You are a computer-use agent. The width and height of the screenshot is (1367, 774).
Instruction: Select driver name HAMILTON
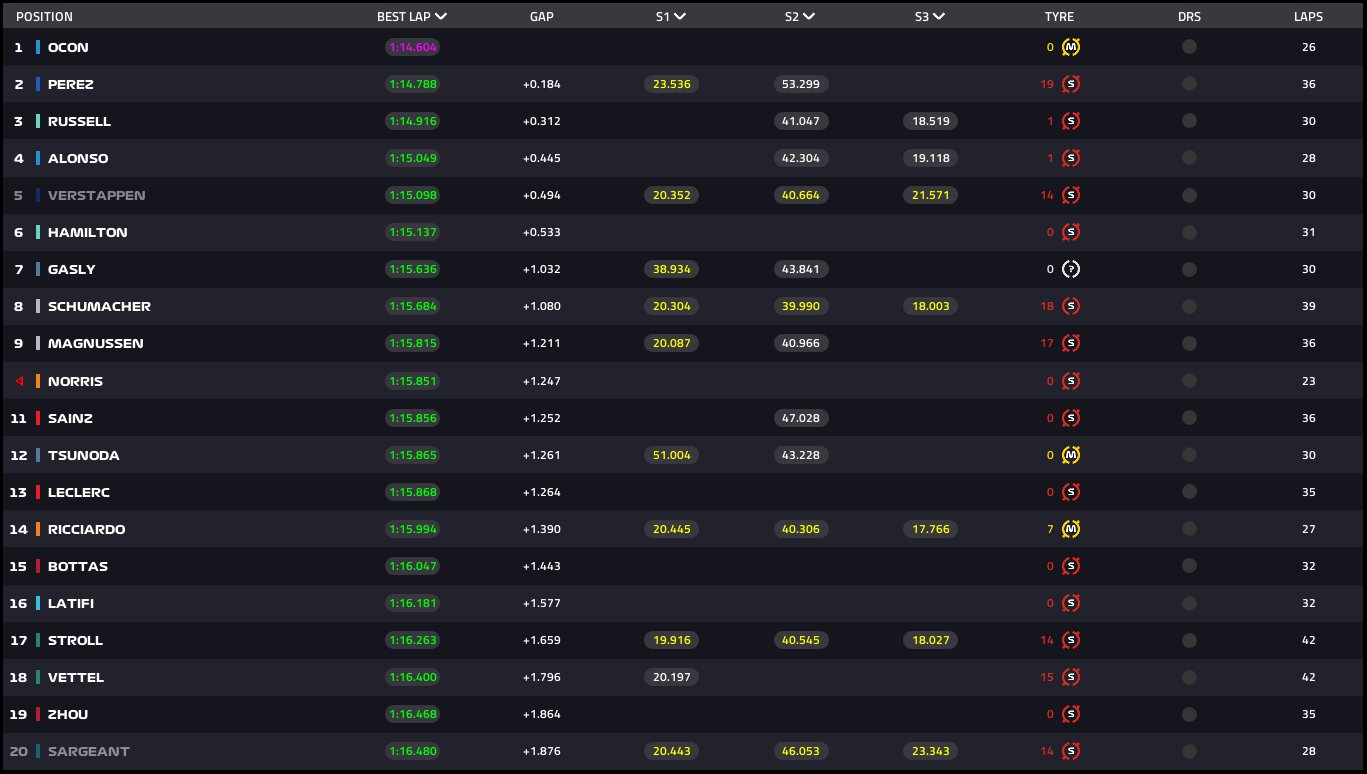(x=88, y=232)
